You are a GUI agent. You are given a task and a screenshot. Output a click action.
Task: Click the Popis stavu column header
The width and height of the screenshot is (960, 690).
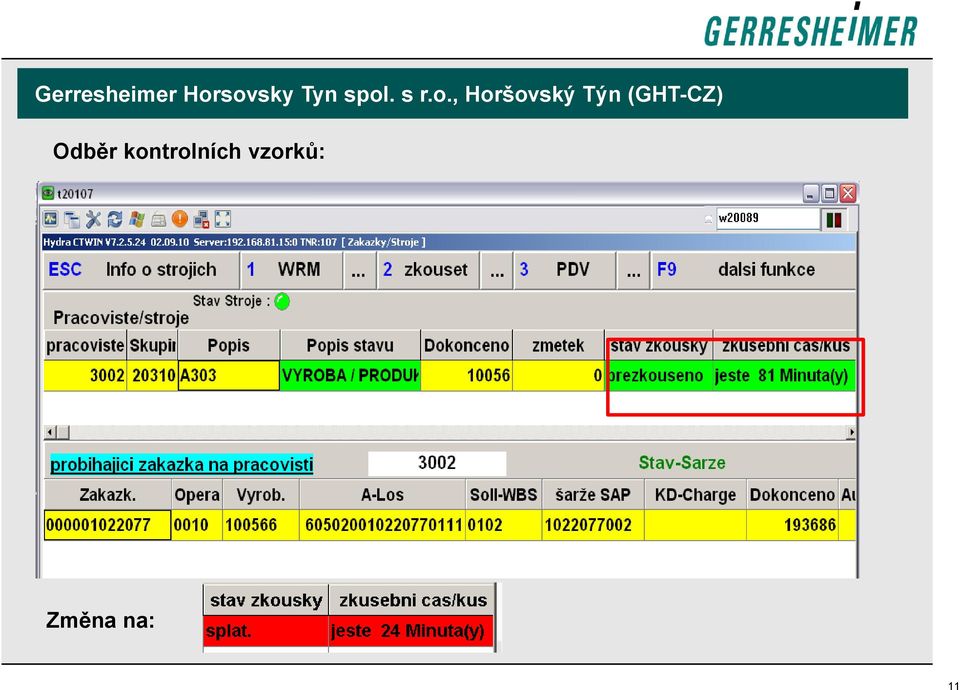coord(350,346)
